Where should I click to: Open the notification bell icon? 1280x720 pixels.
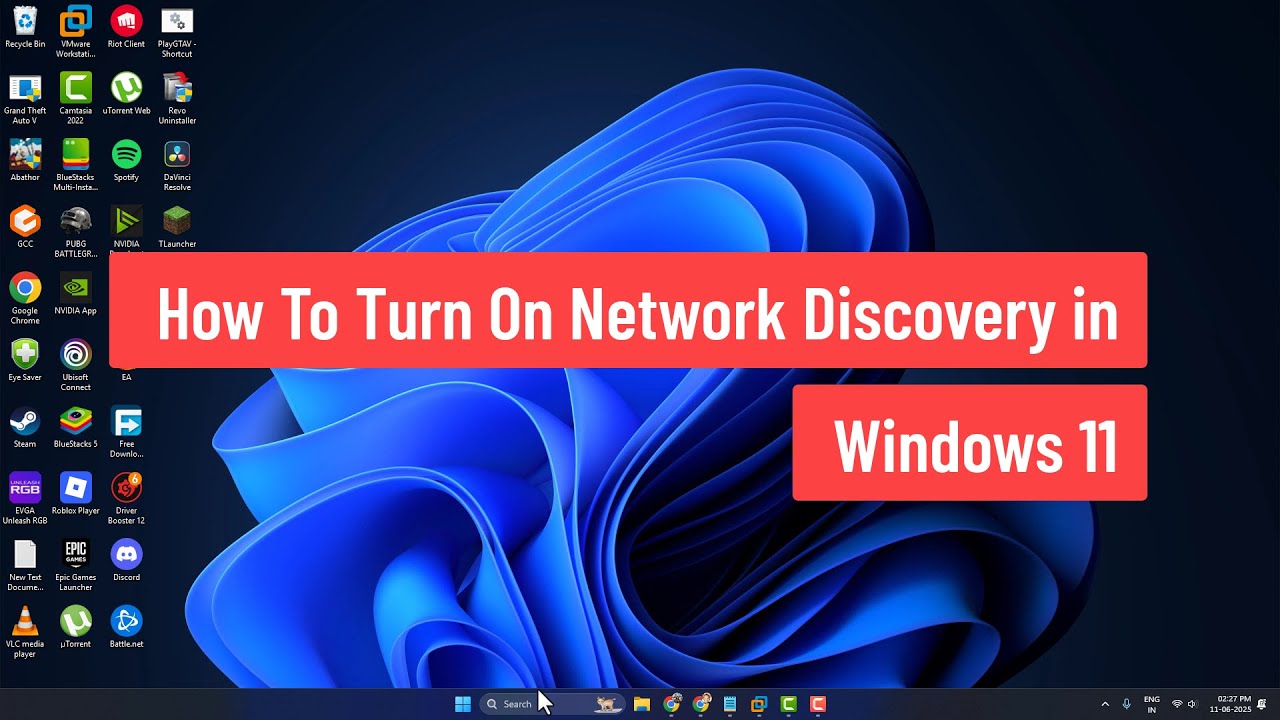click(1263, 704)
